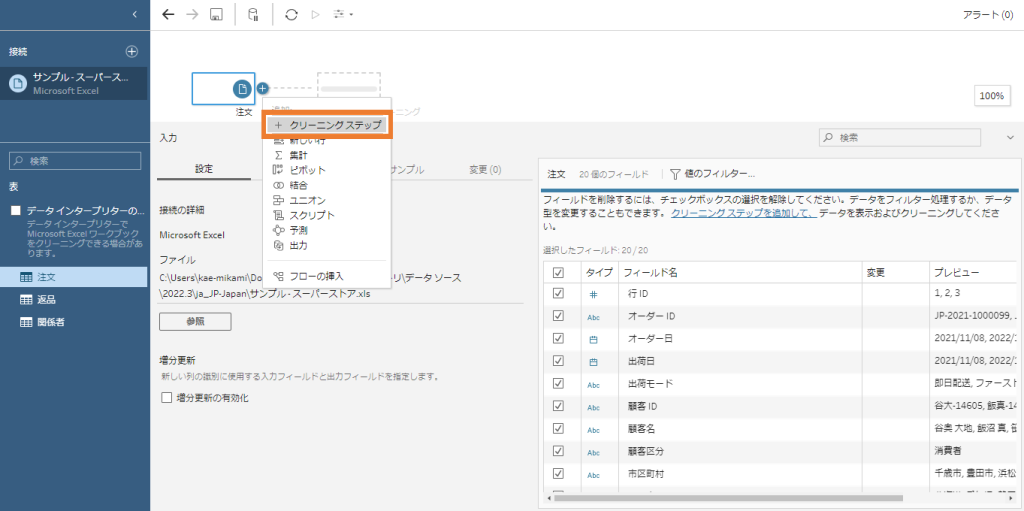Uncheck the 顧客 ID field checkbox
The height and width of the screenshot is (511, 1024).
[x=558, y=406]
